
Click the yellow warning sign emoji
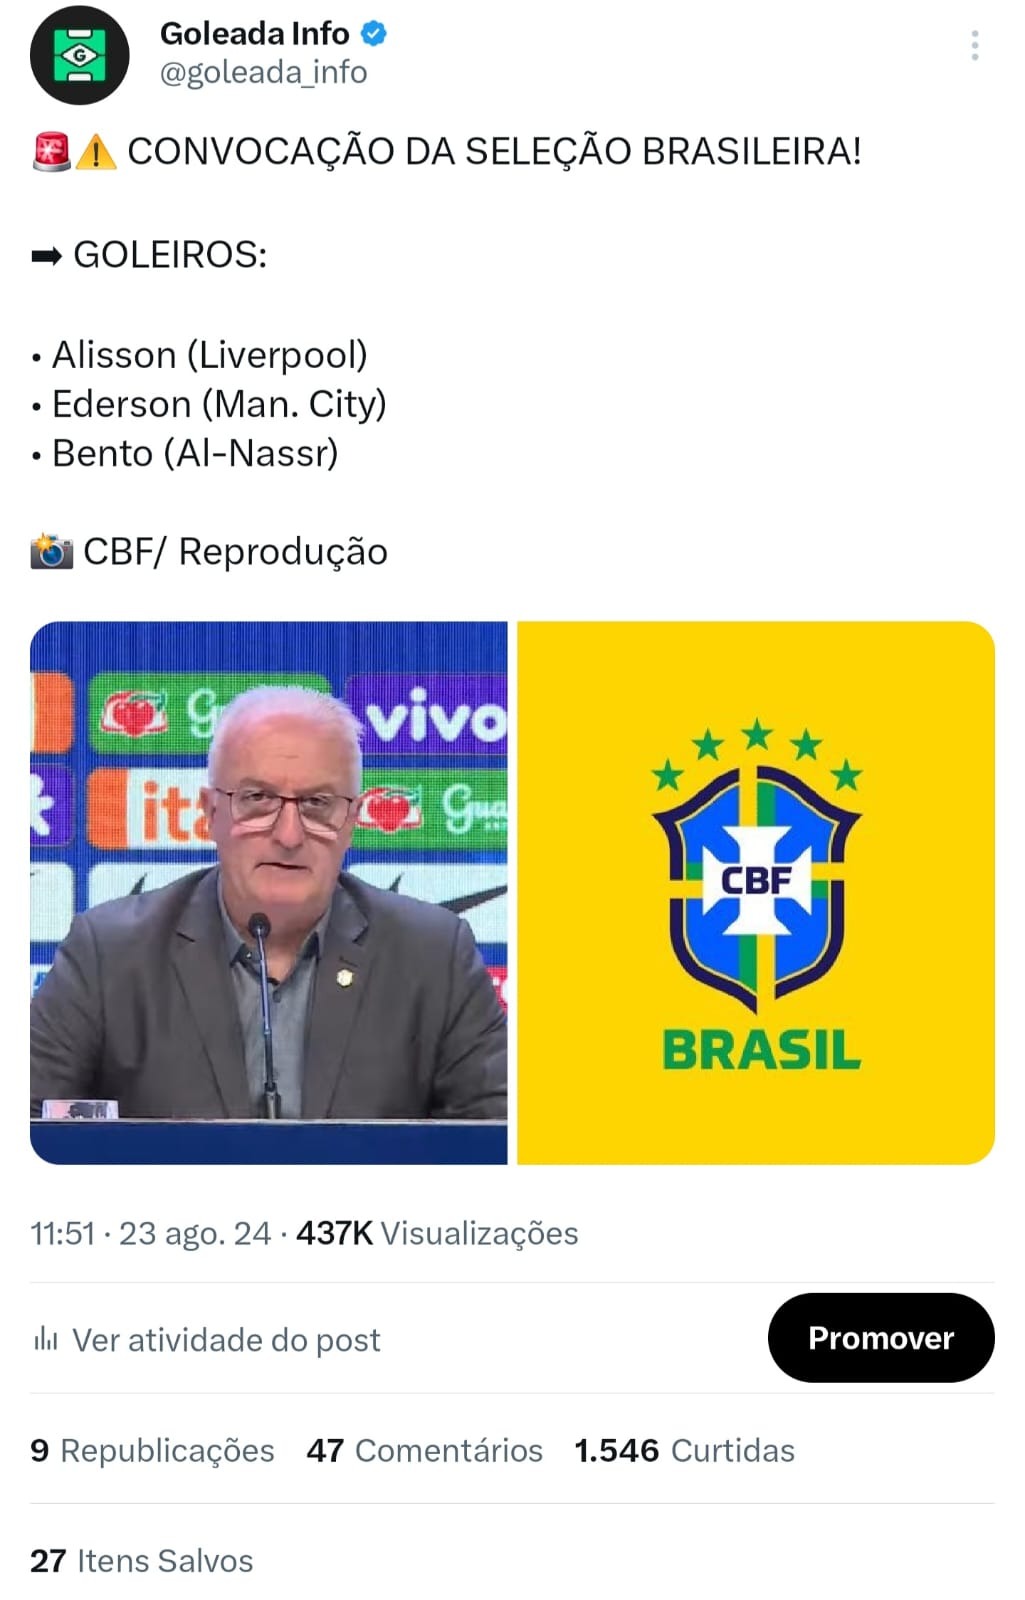tap(96, 152)
